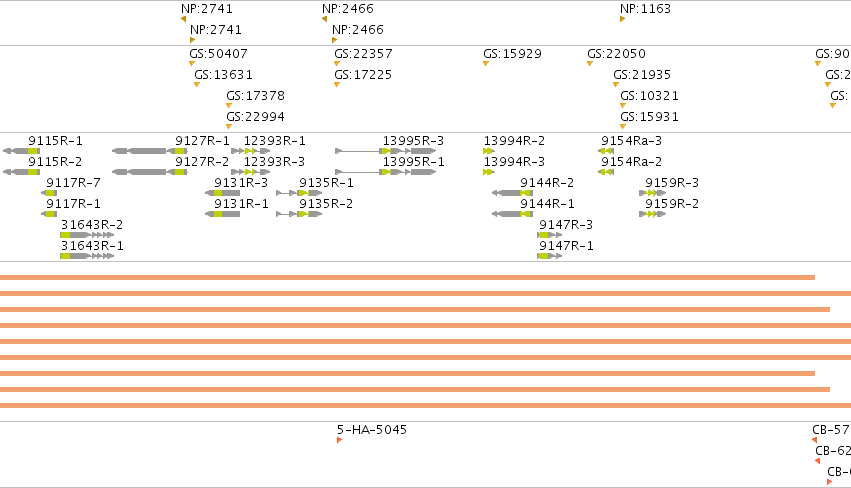The height and width of the screenshot is (488, 851).
Task: Select the GS:15931 insertion marker
Action: click(623, 126)
